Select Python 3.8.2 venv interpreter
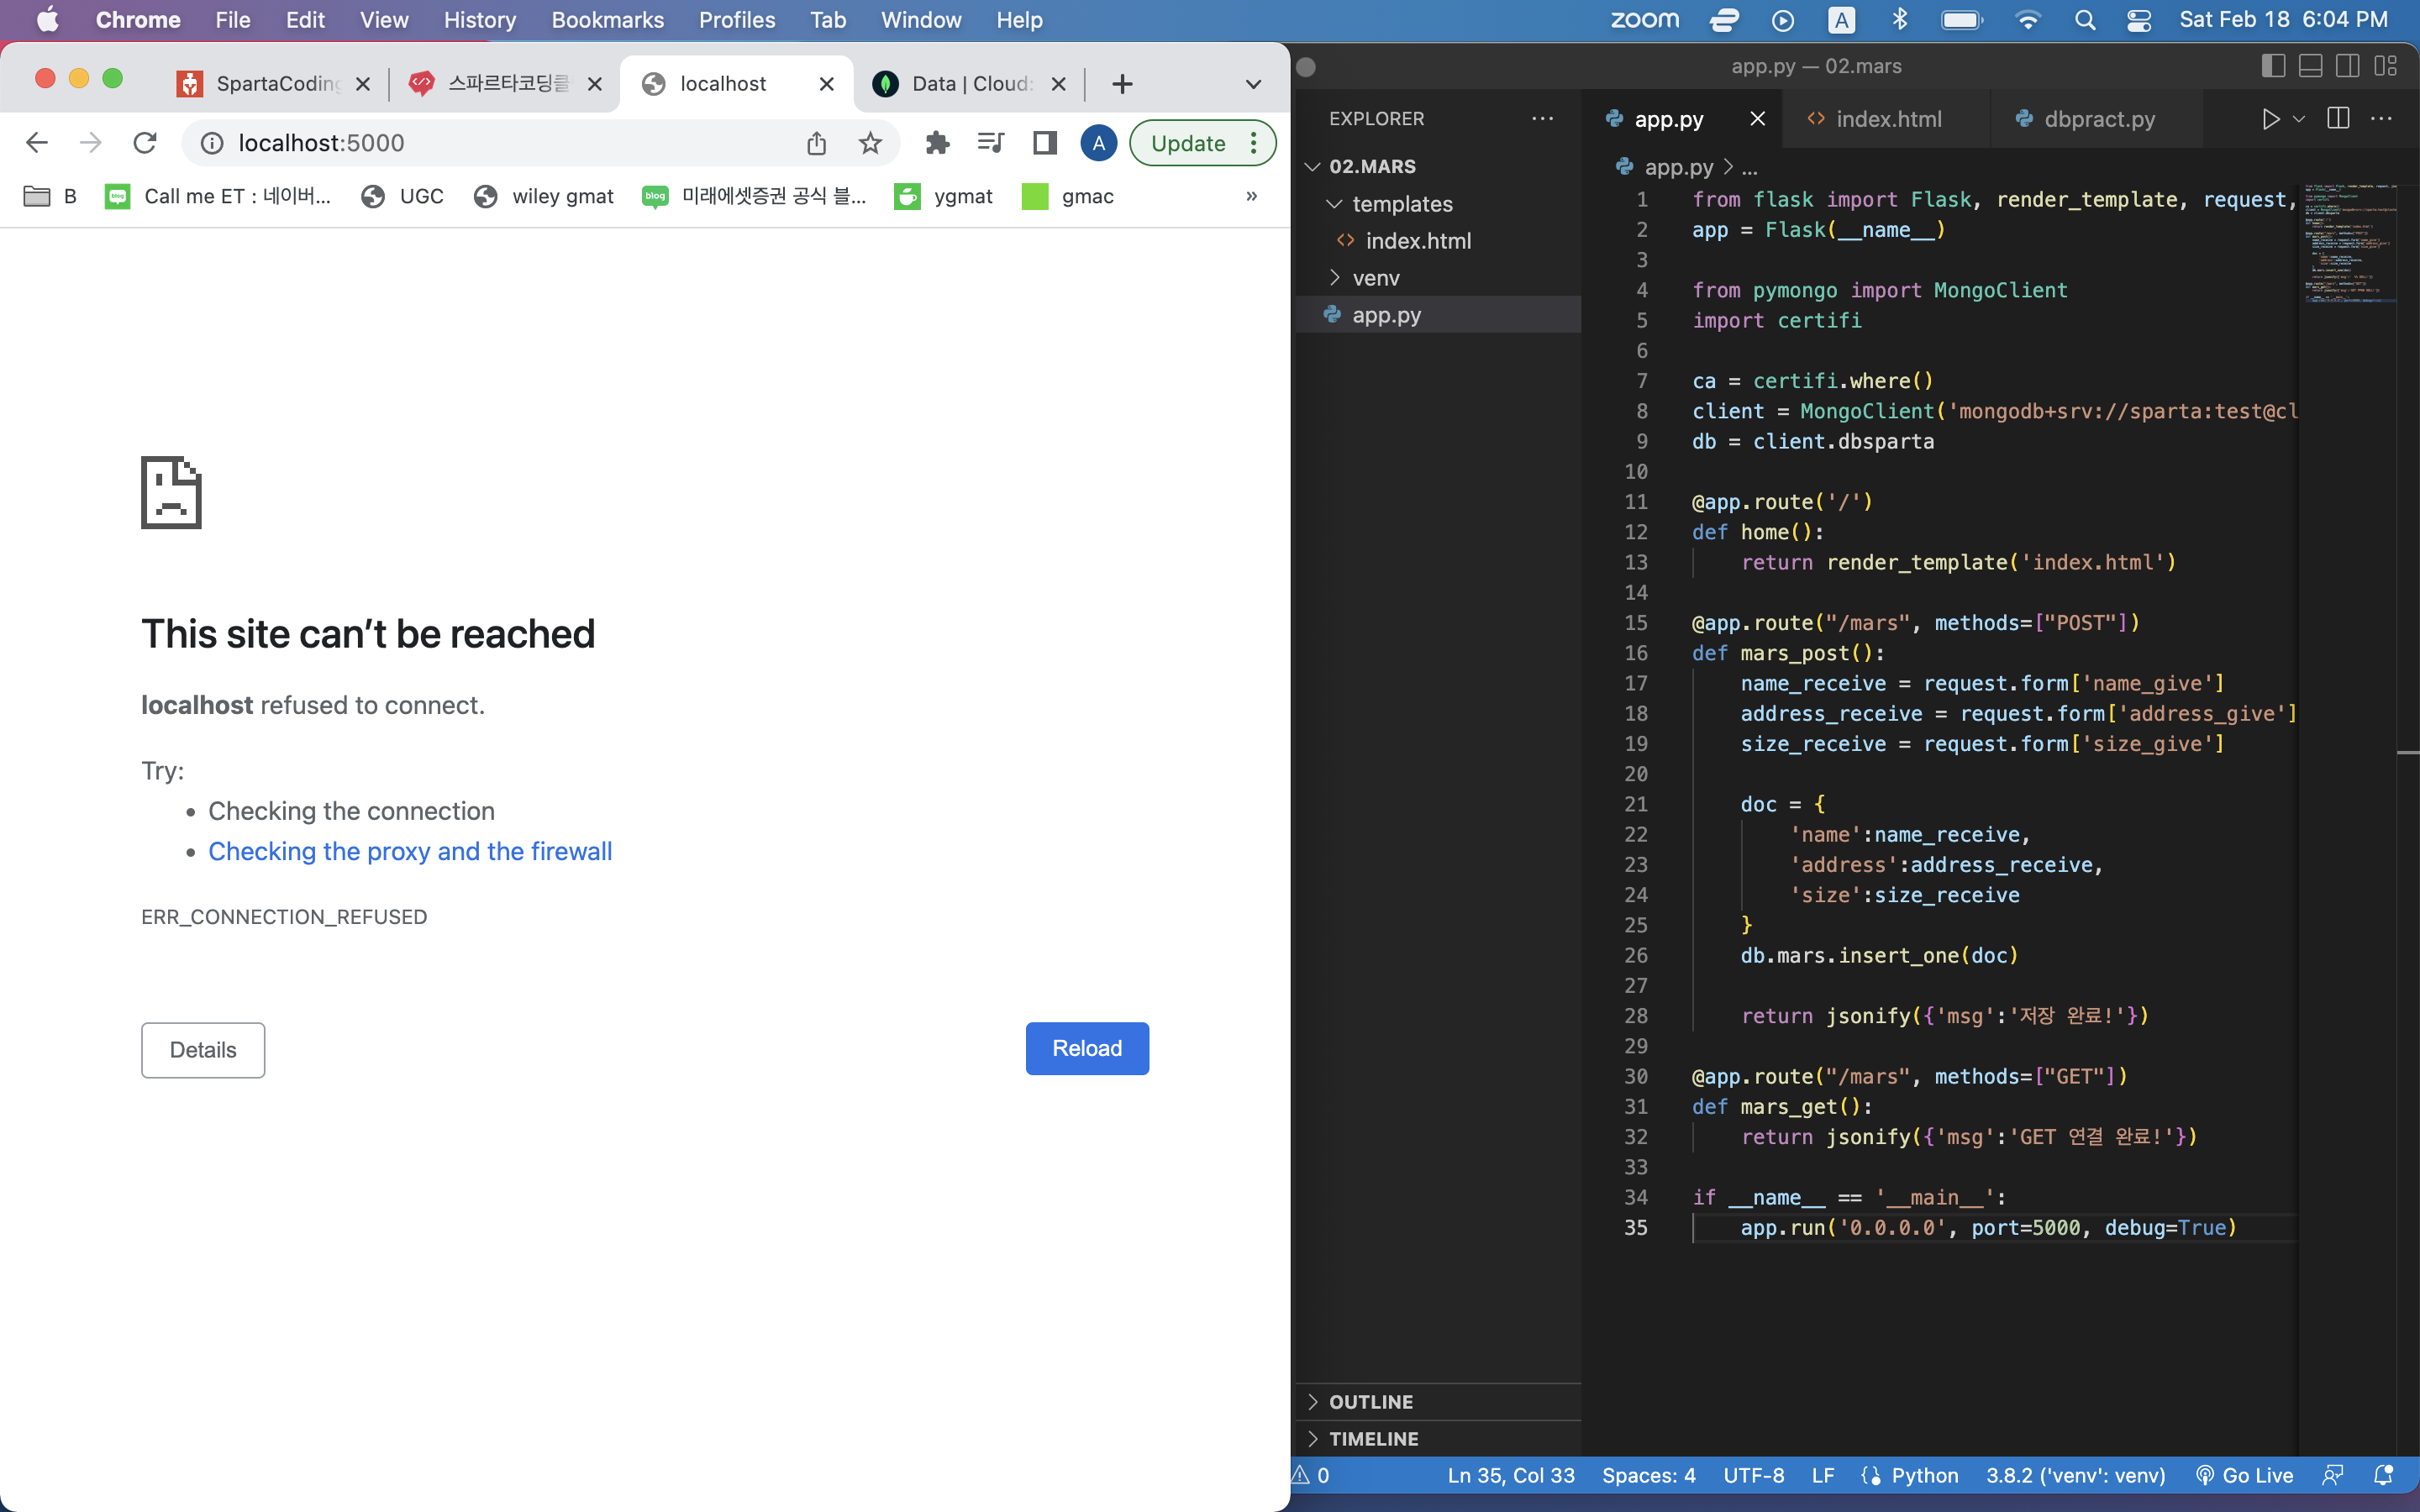The image size is (2420, 1512). 2075,1475
